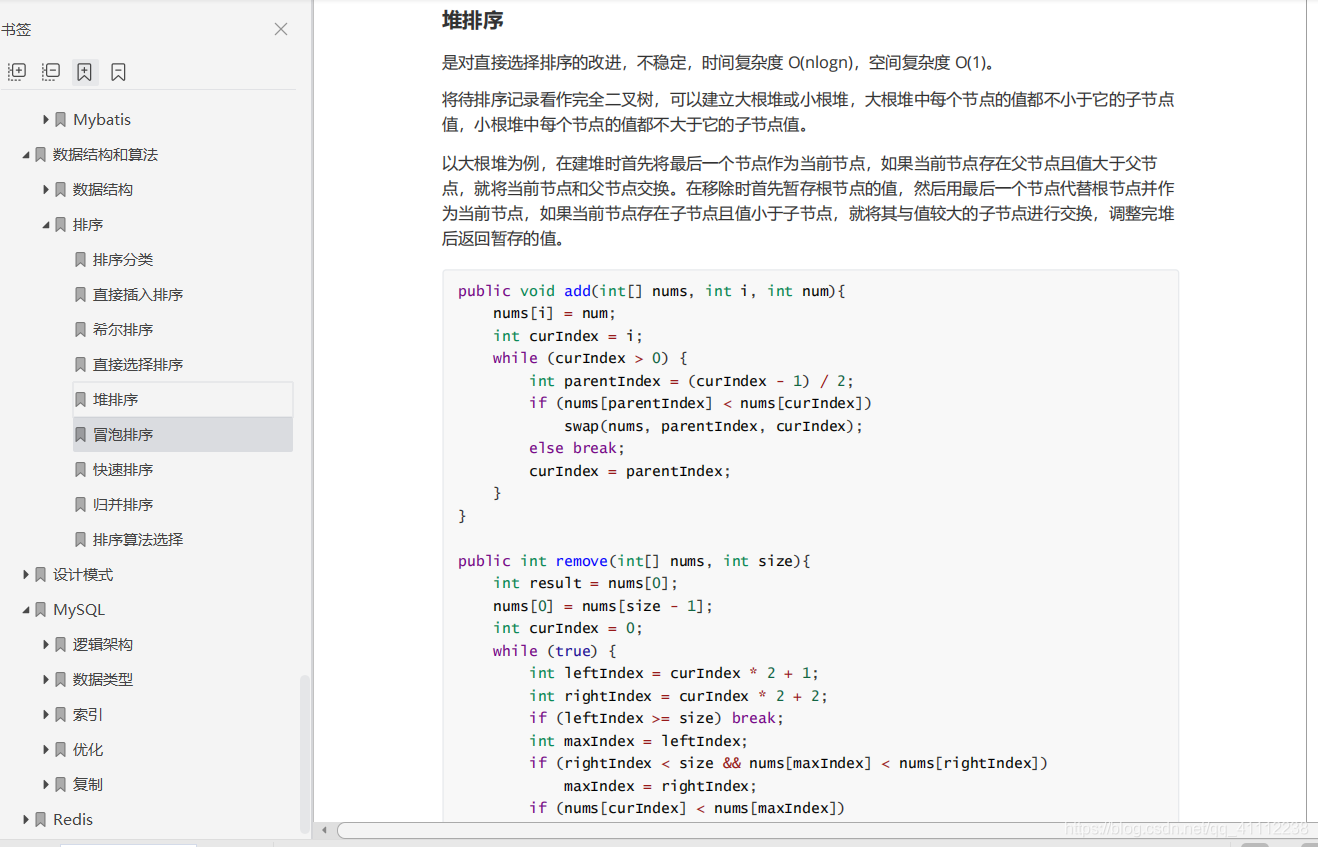Click the bookmark icon beside 希尔排序
Screen dimensions: 1318x847
(x=81, y=329)
